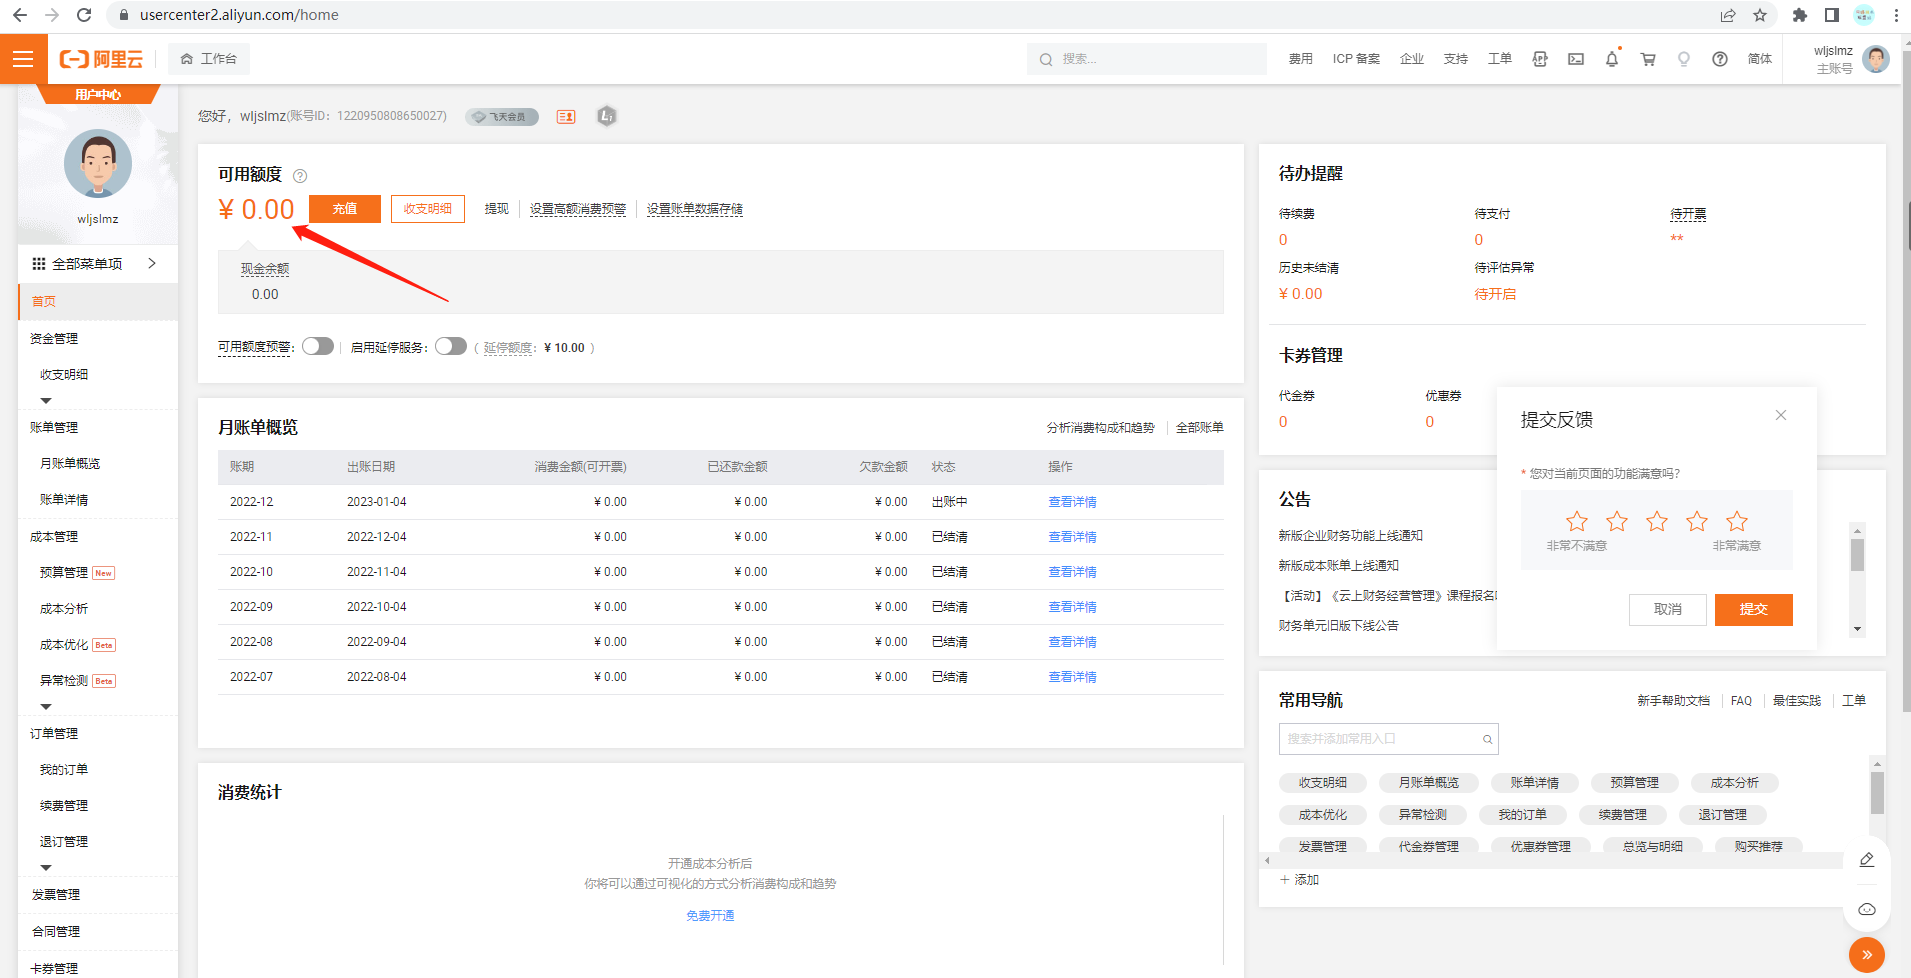Click the search icon in navigation search box

(1487, 739)
